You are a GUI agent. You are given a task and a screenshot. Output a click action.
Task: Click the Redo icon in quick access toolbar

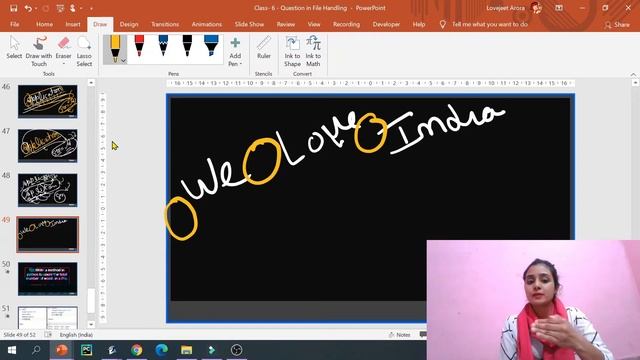point(45,8)
